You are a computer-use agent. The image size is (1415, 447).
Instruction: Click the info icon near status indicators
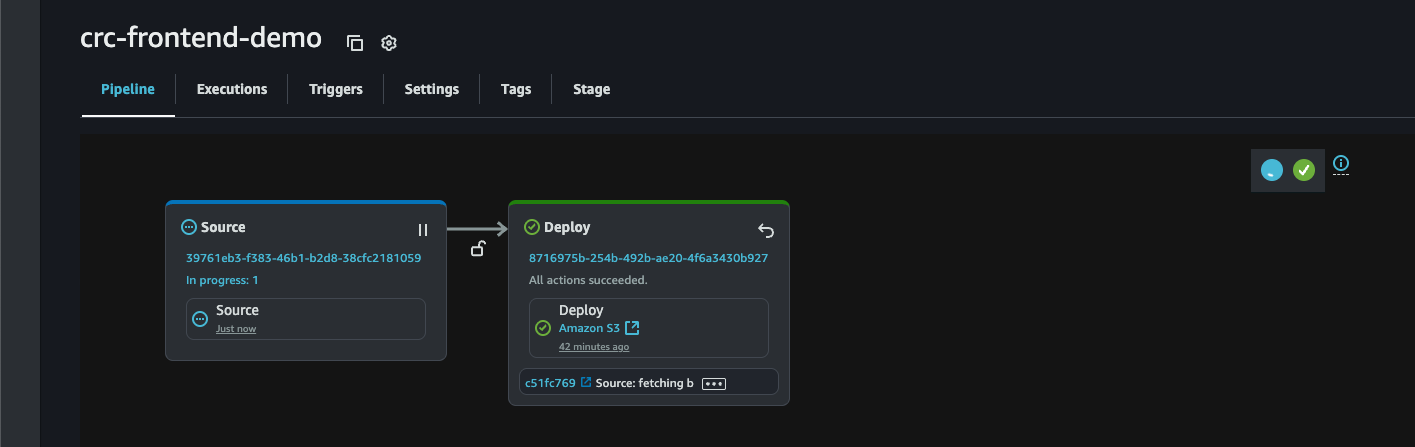click(x=1341, y=164)
